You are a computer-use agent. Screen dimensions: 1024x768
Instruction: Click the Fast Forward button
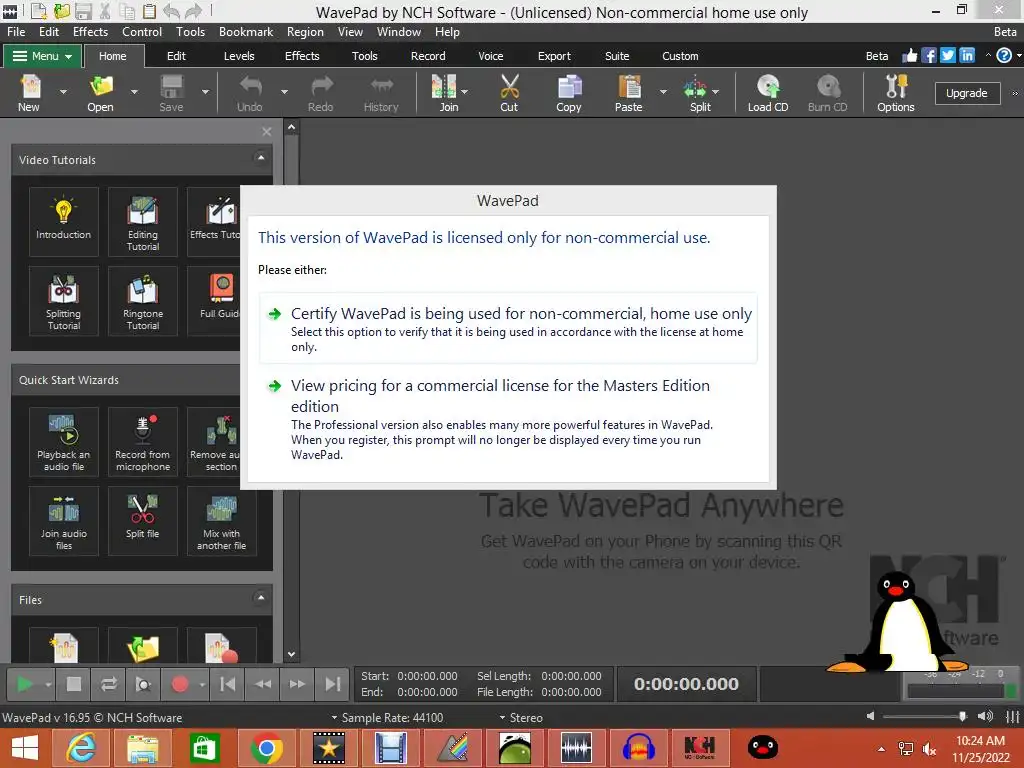tap(297, 684)
